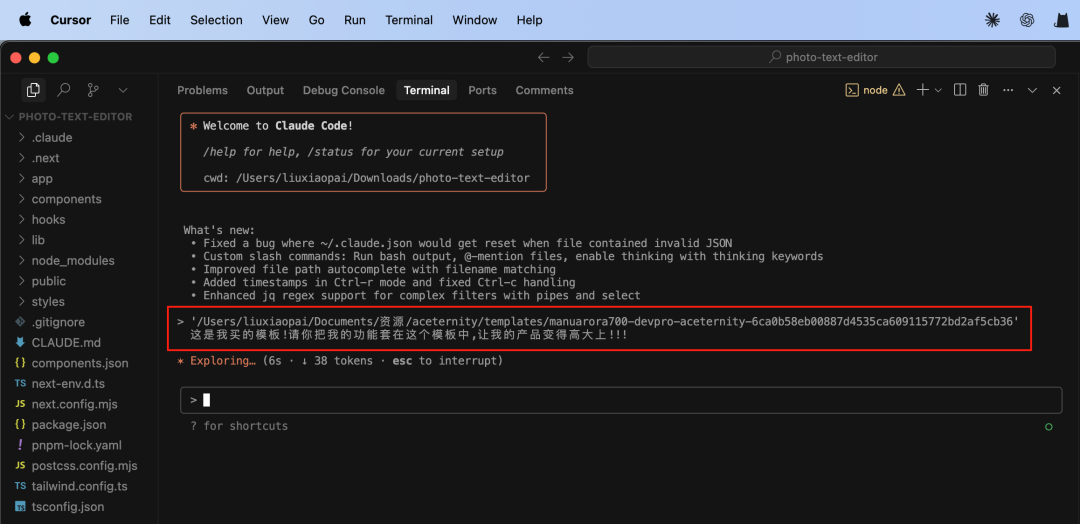Open the Apple menu

pos(25,20)
